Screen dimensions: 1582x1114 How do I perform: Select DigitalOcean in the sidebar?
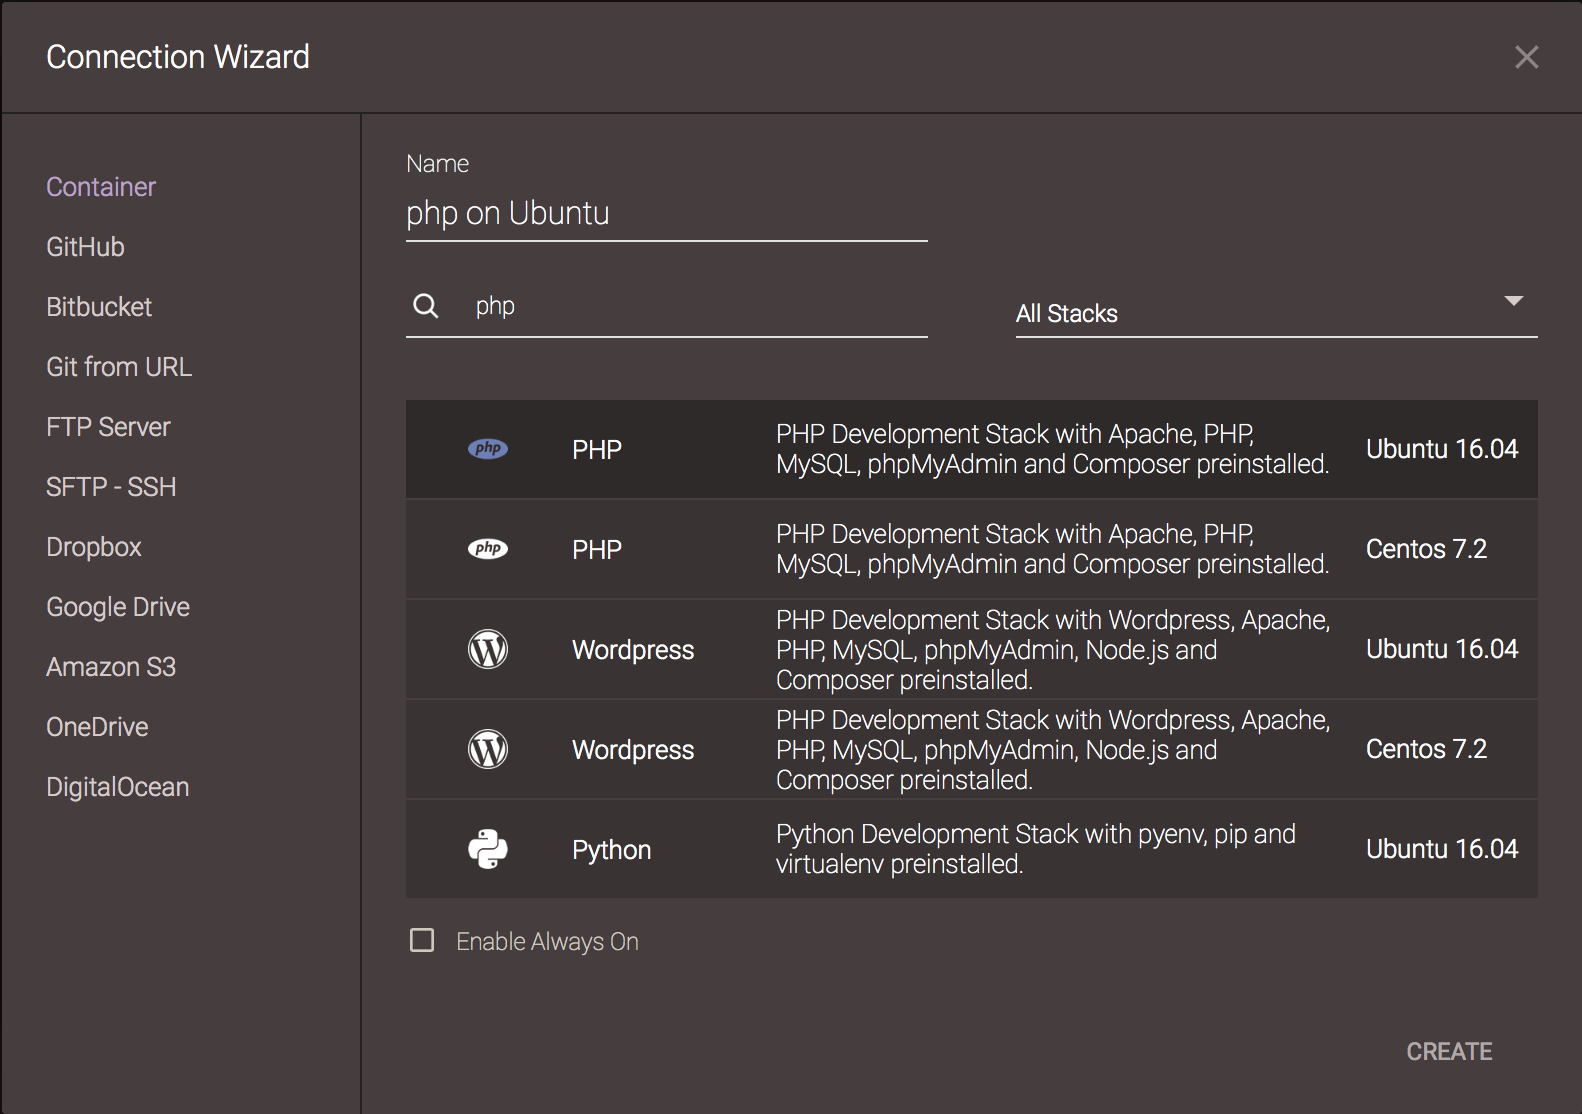[x=117, y=787]
